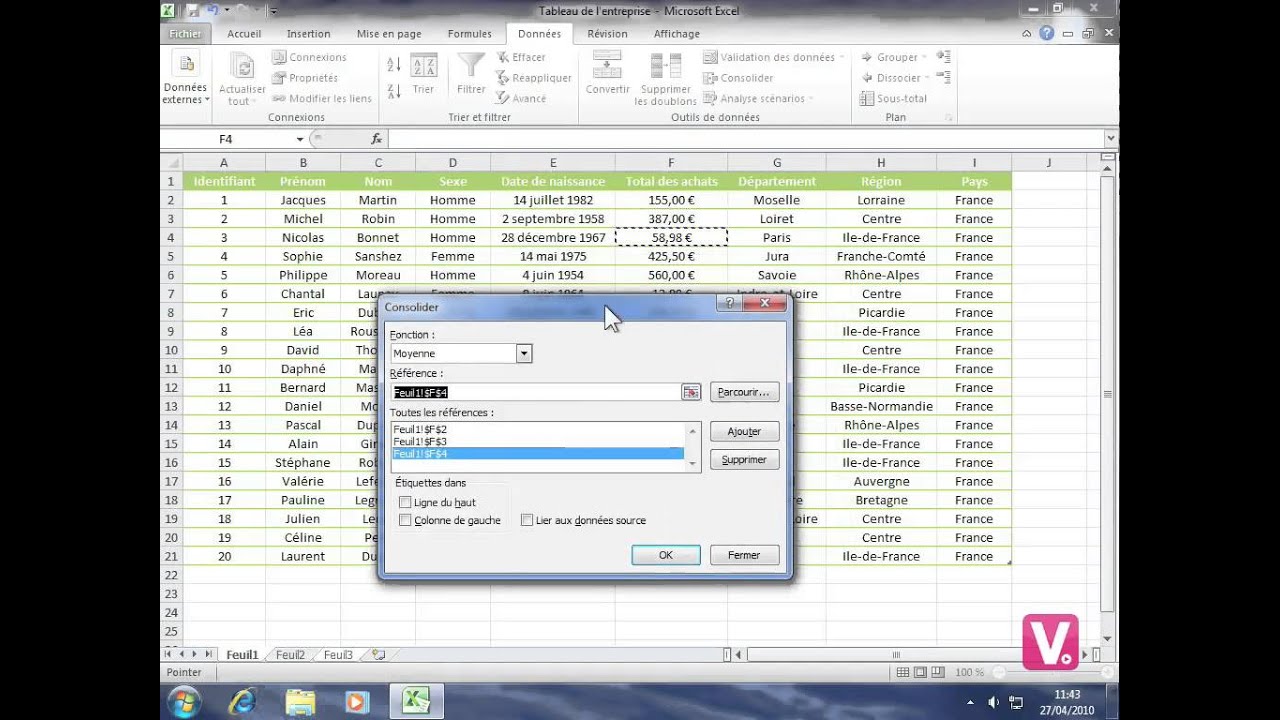Click Supprimer button in dialog
Screen dimensions: 1280x720
[744, 460]
